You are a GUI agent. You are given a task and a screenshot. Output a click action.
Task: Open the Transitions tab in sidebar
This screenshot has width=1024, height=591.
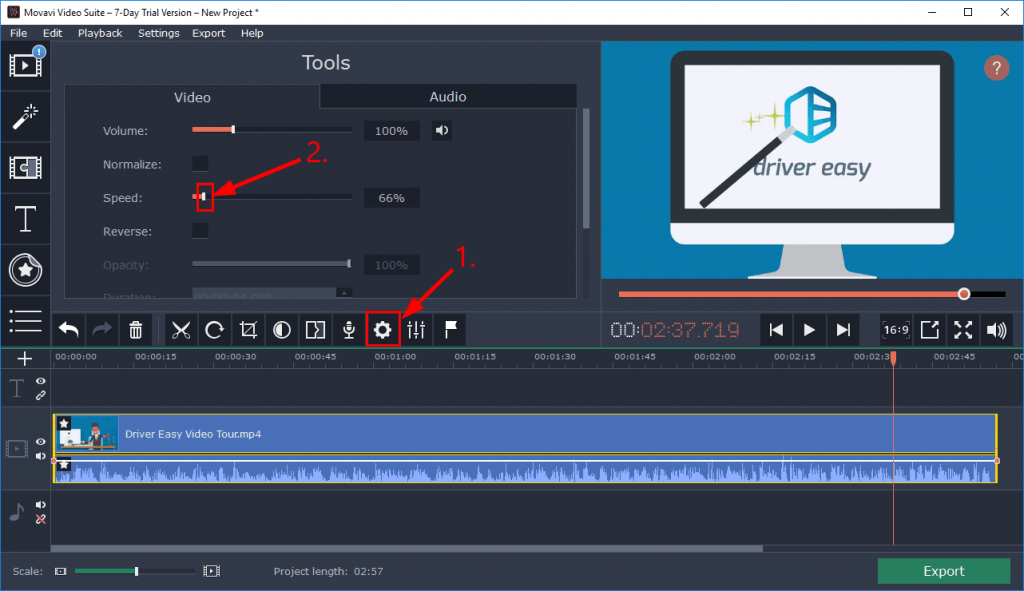(x=25, y=168)
